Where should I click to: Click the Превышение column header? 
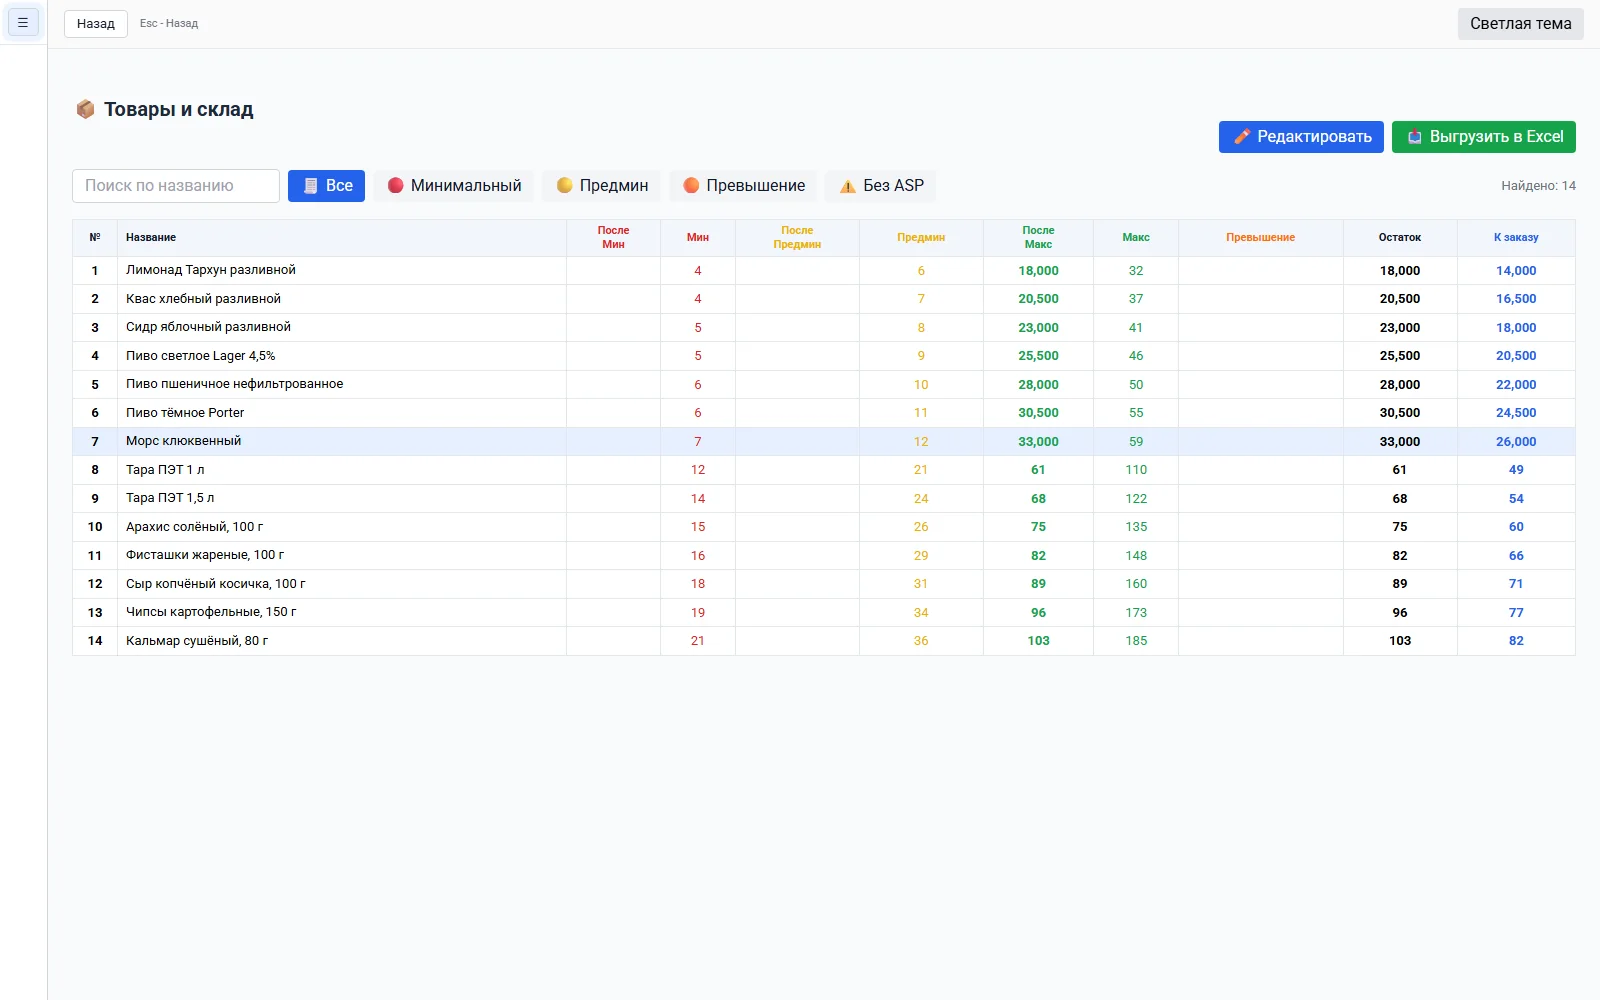[1260, 238]
